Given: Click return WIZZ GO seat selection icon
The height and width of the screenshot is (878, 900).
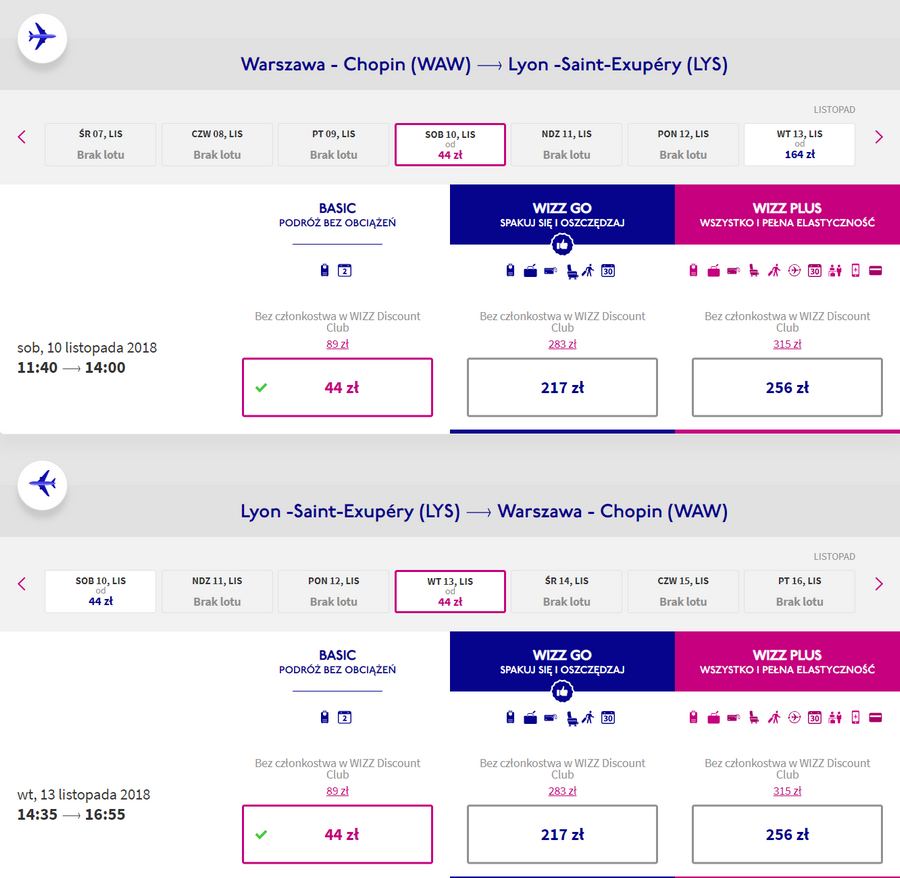Looking at the screenshot, I should click(571, 717).
